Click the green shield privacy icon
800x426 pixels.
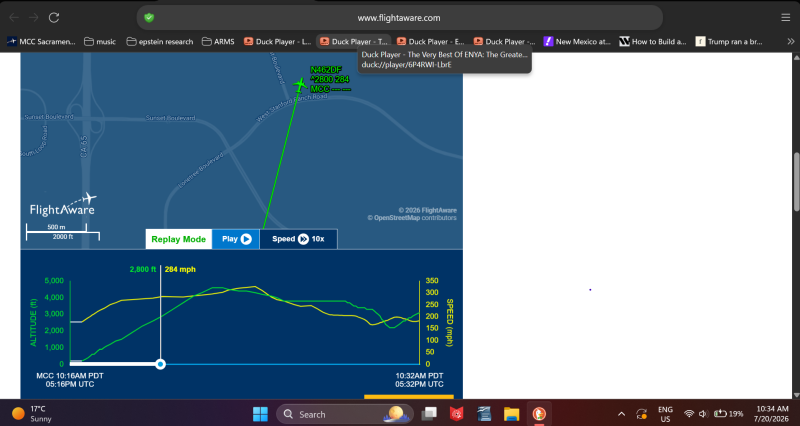point(149,18)
